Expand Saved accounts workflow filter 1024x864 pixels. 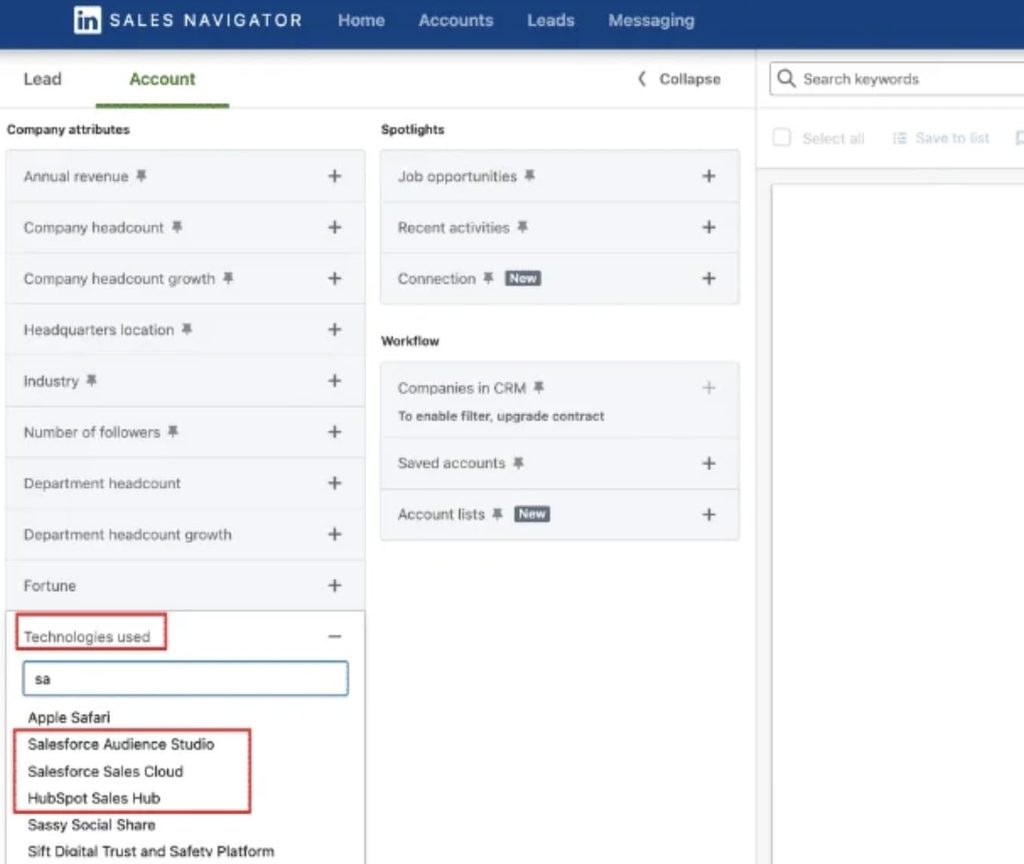709,463
